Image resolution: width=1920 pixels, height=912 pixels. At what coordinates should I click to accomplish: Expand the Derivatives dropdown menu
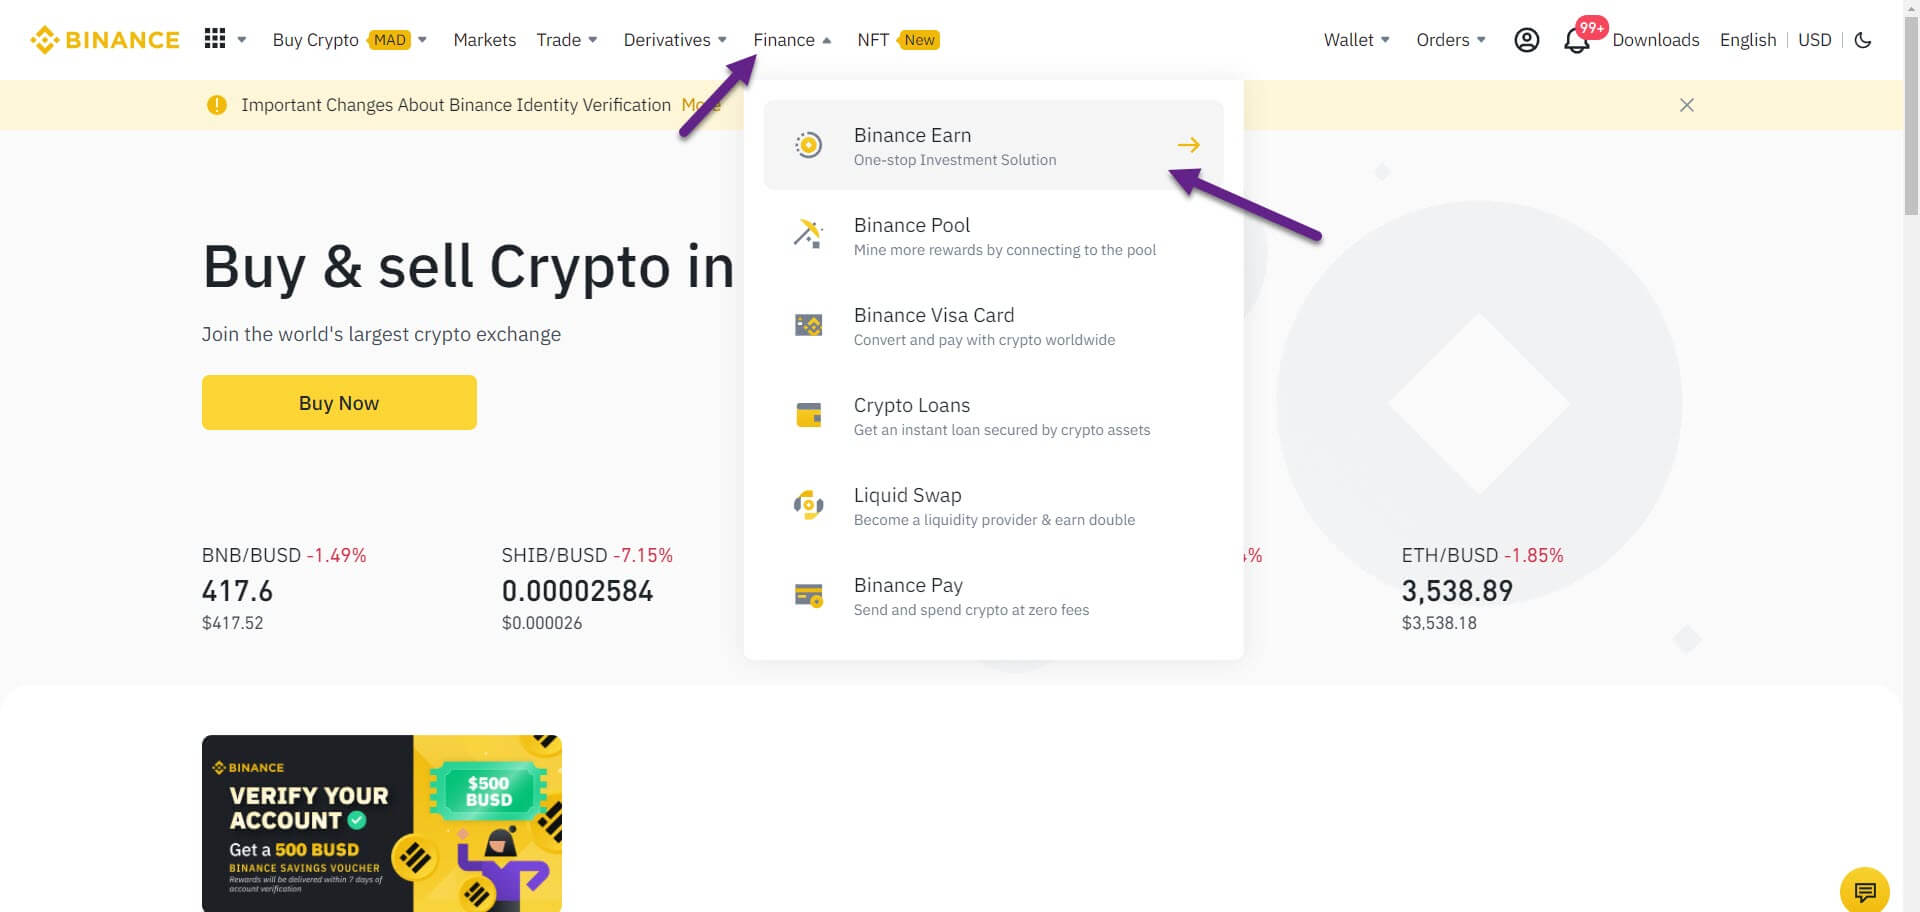(x=675, y=40)
